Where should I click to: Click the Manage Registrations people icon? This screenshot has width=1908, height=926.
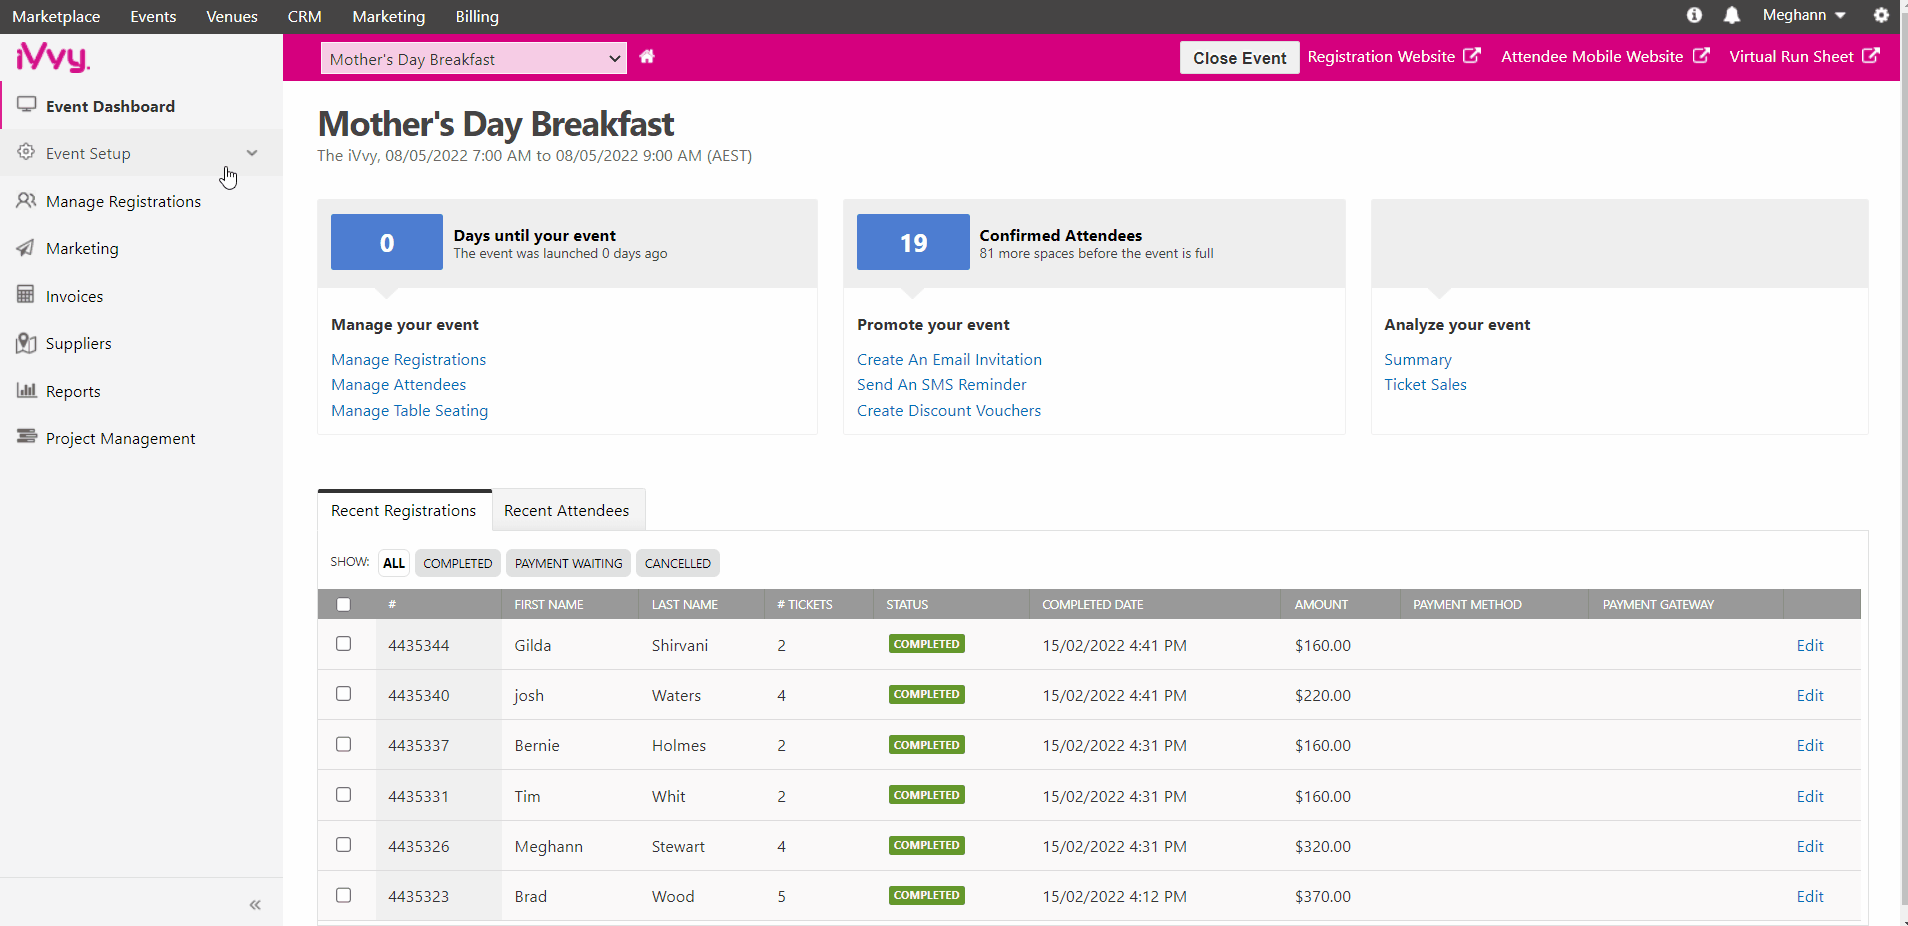26,200
